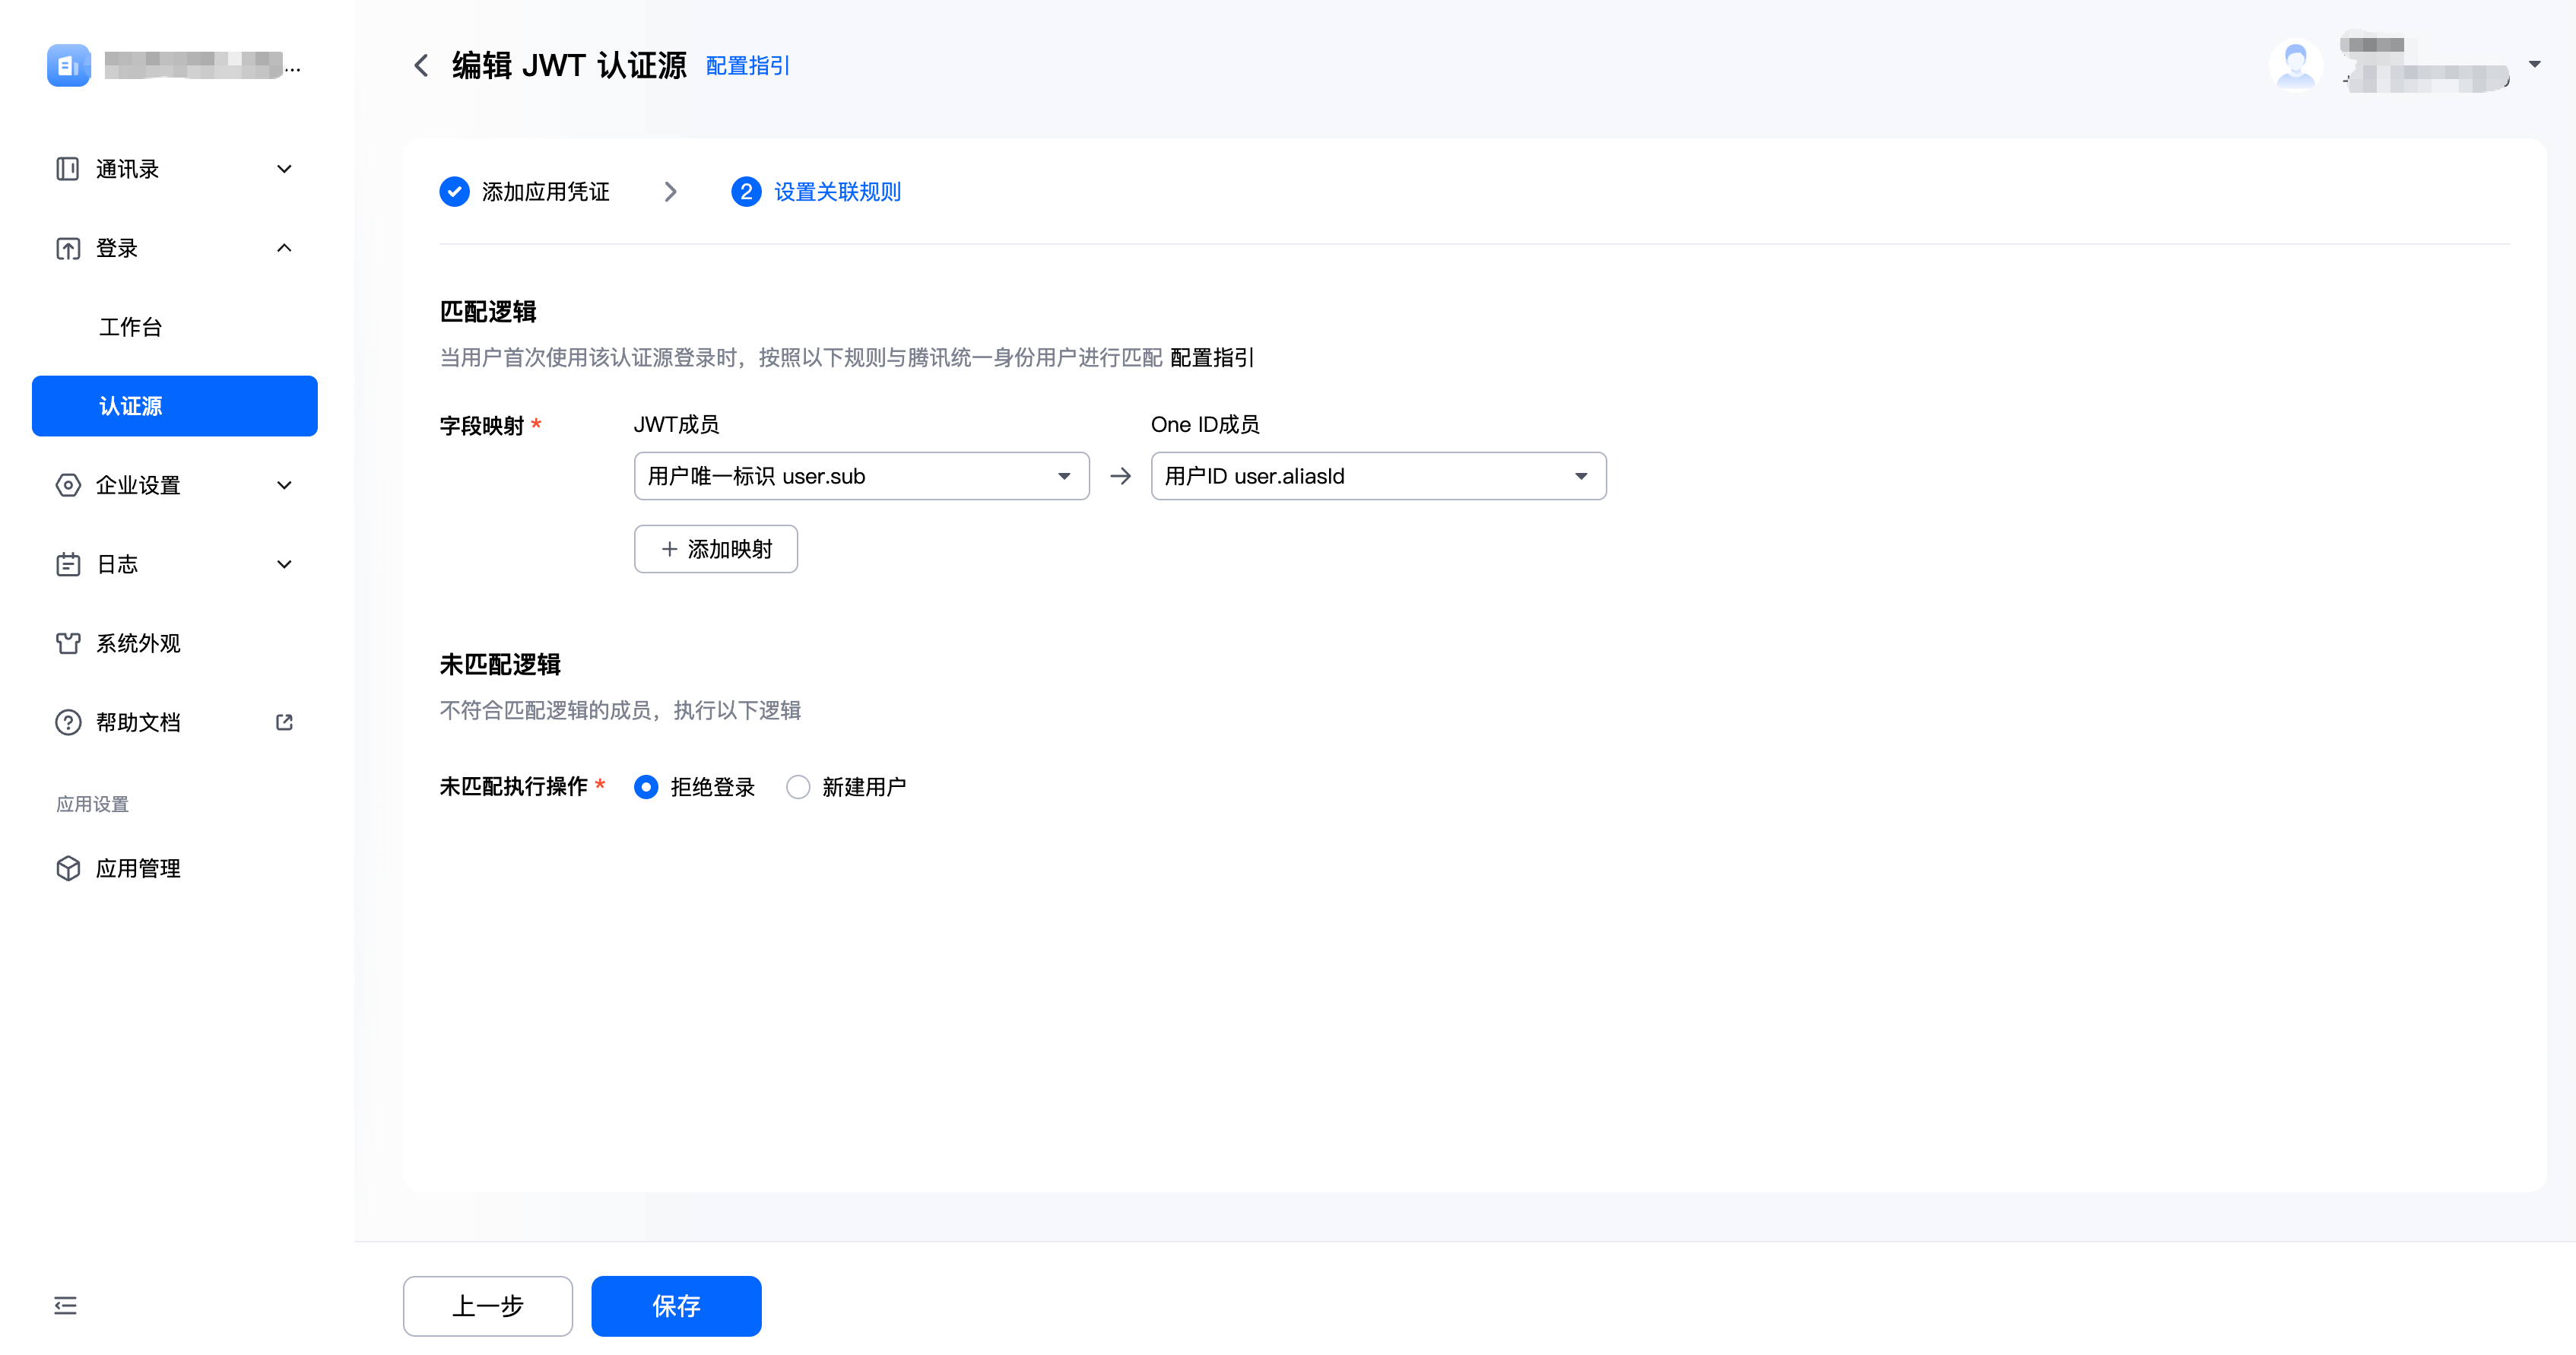Image resolution: width=2576 pixels, height=1355 pixels.
Task: Open the One ID成员 user.aliasId dropdown
Action: click(x=1377, y=476)
